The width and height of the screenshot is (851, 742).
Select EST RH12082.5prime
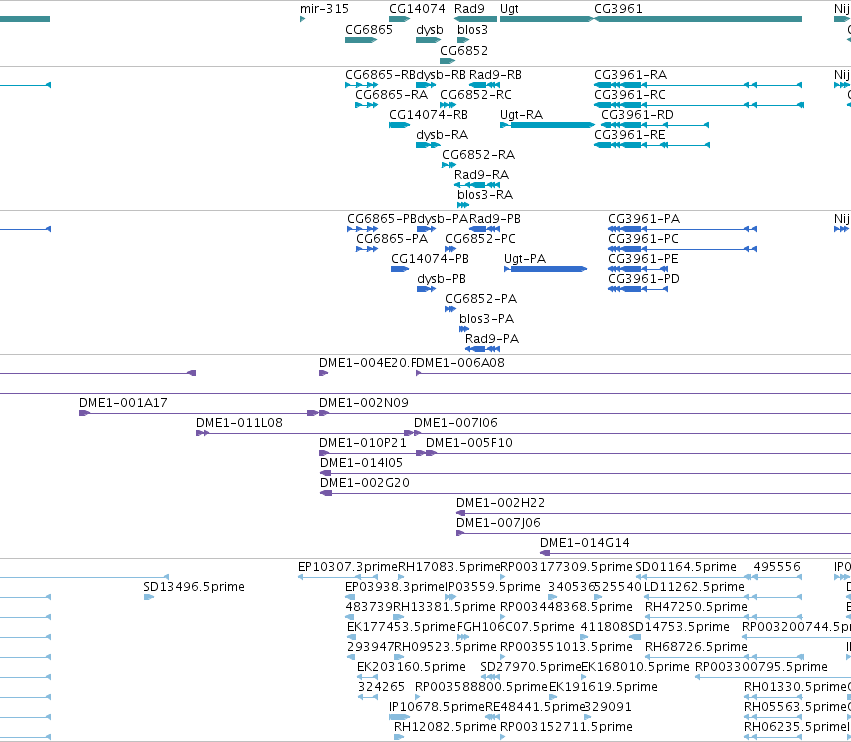(x=399, y=737)
